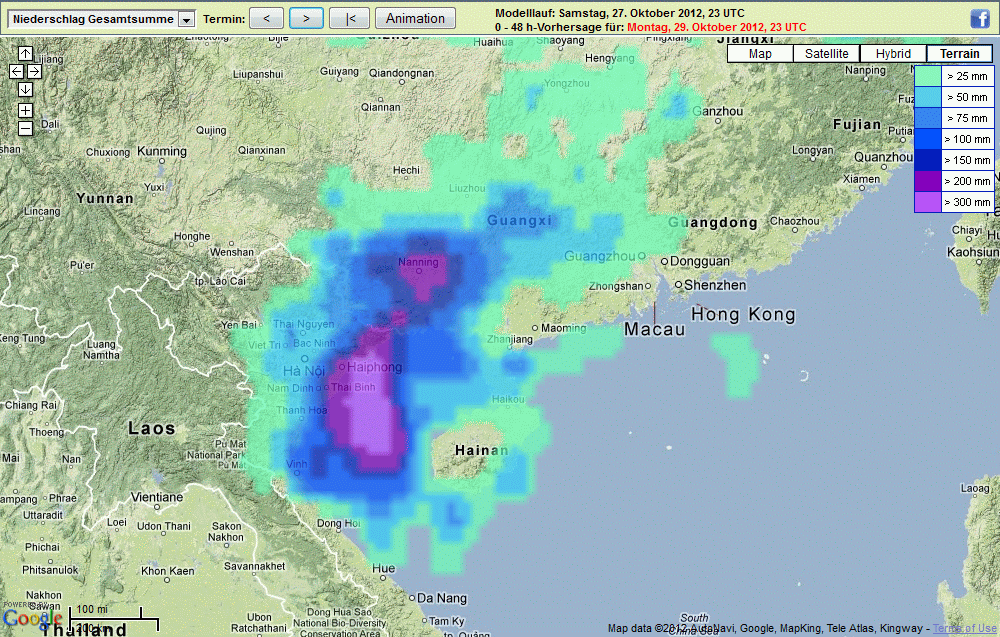The image size is (1000, 637).
Task: Click the Google logo on the map
Action: click(x=32, y=618)
